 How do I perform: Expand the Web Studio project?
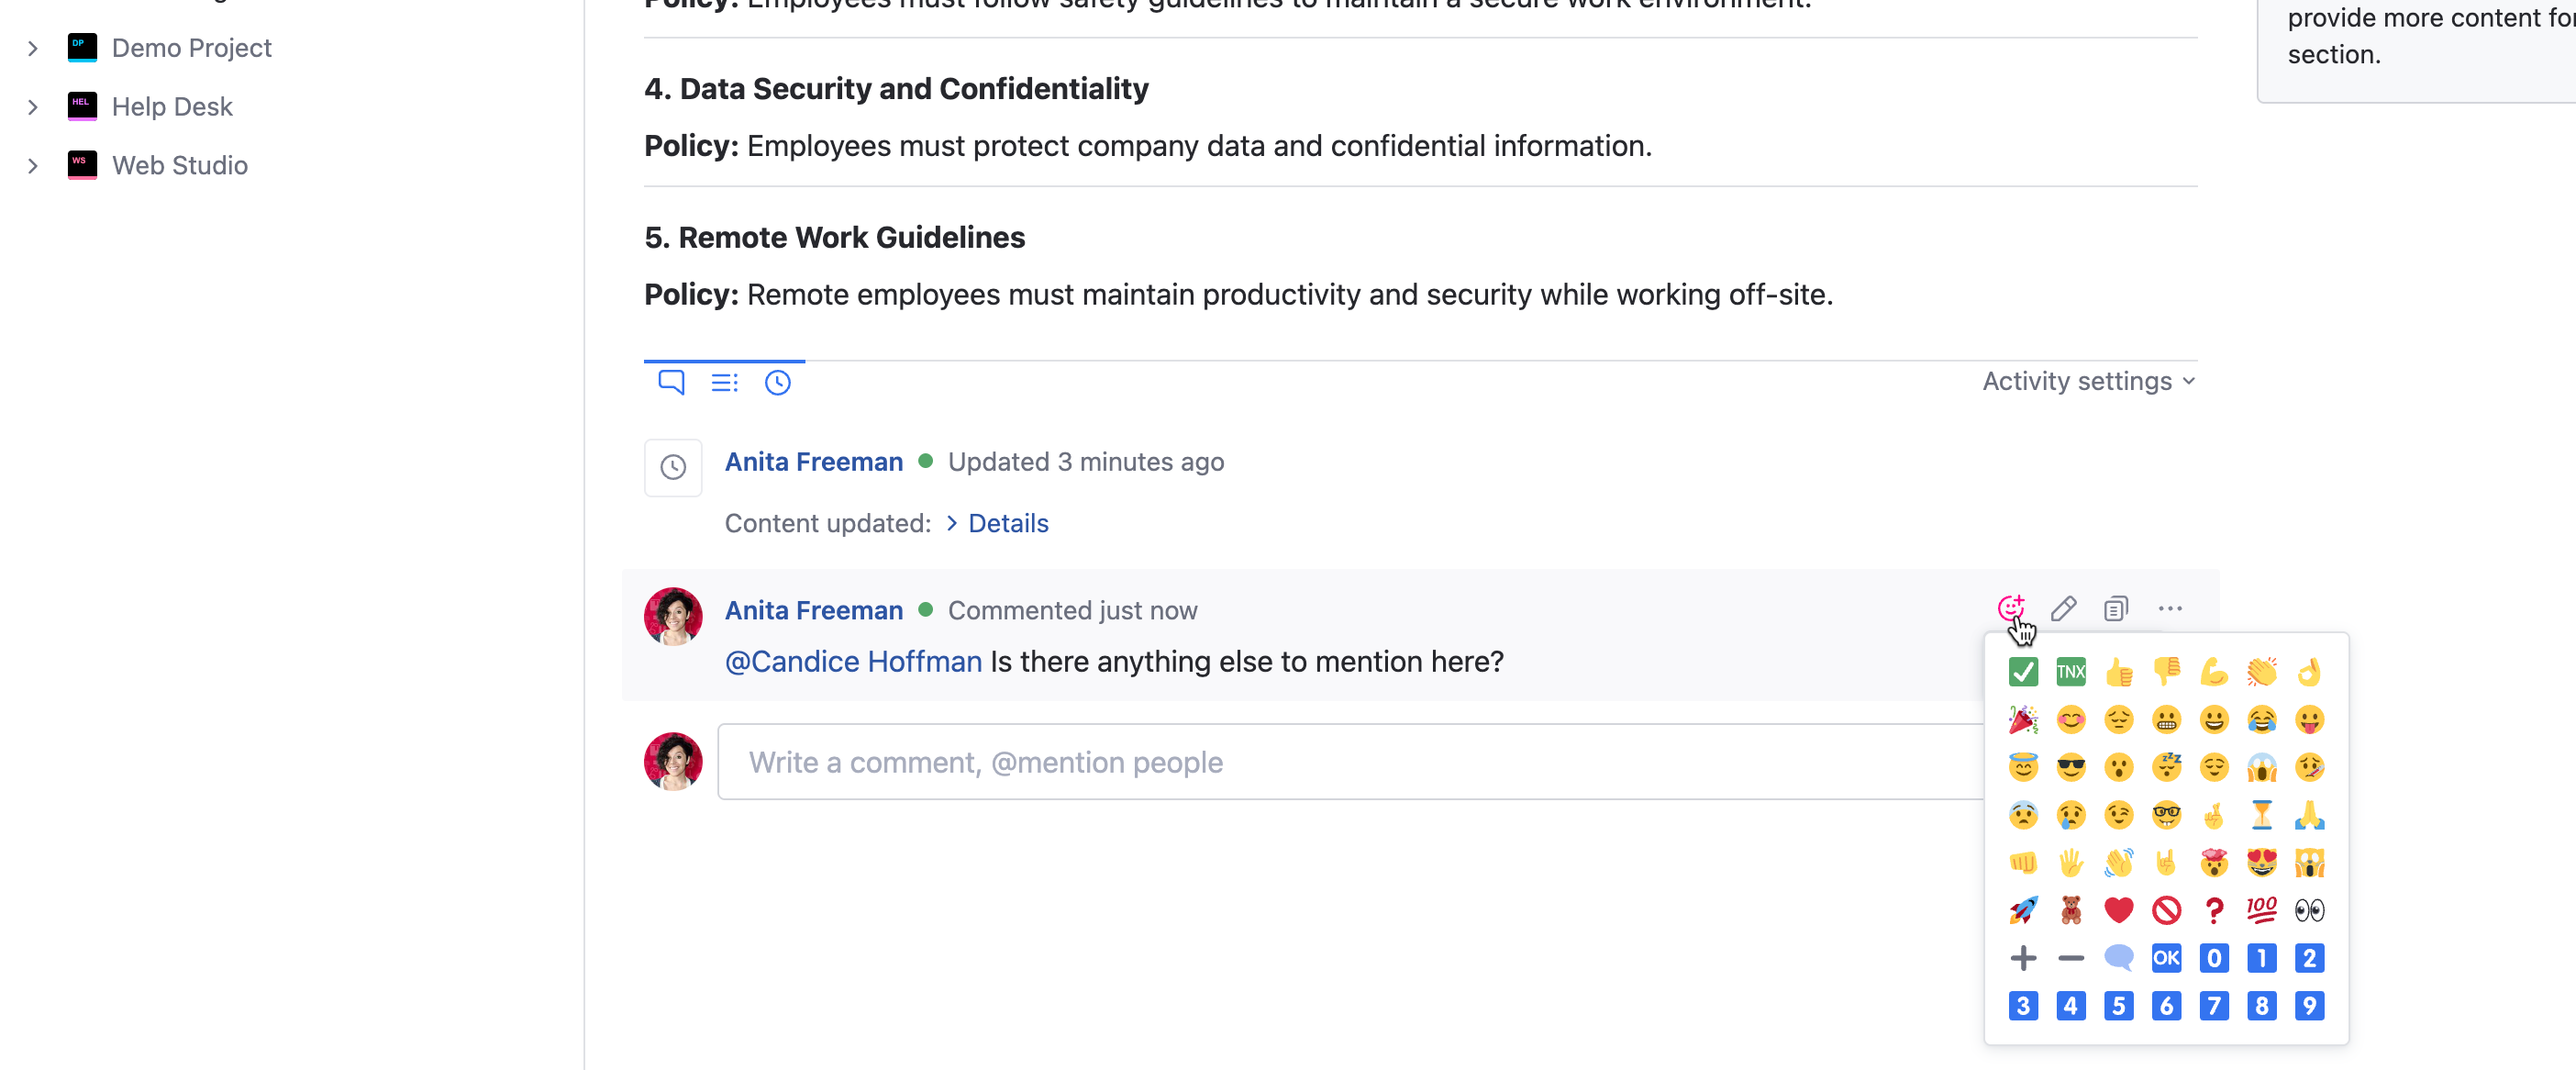33,166
